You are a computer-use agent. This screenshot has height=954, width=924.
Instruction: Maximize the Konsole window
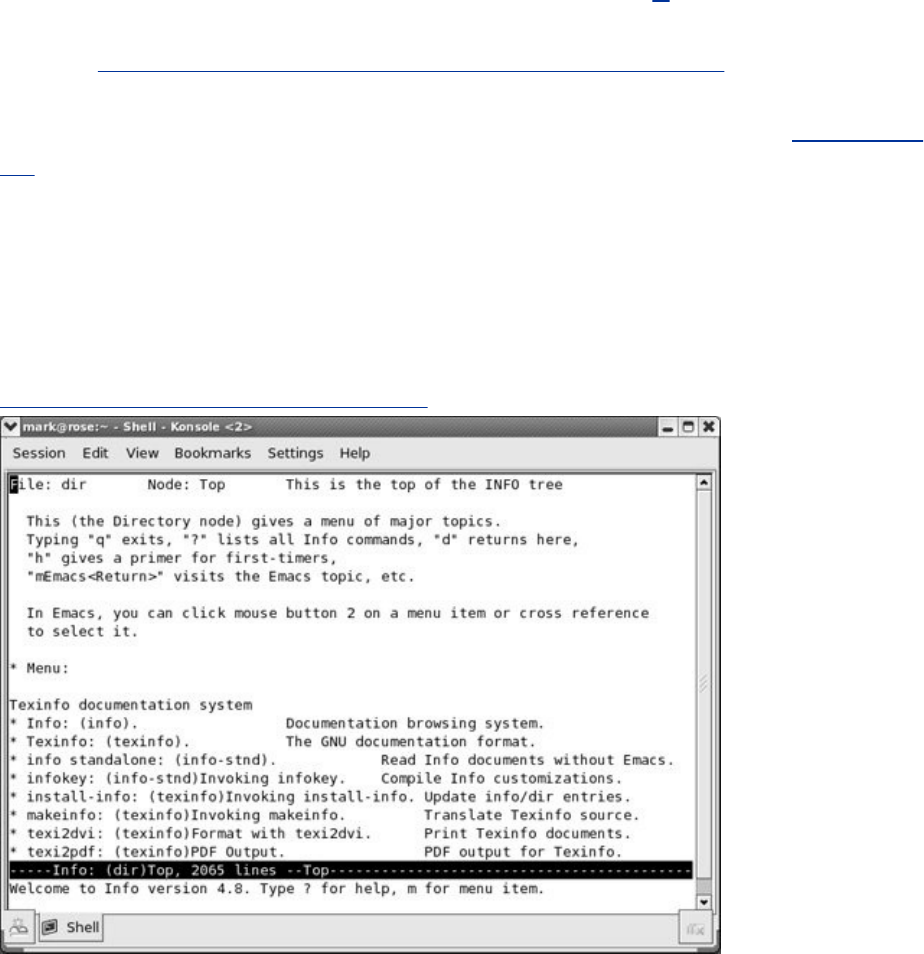click(x=688, y=427)
